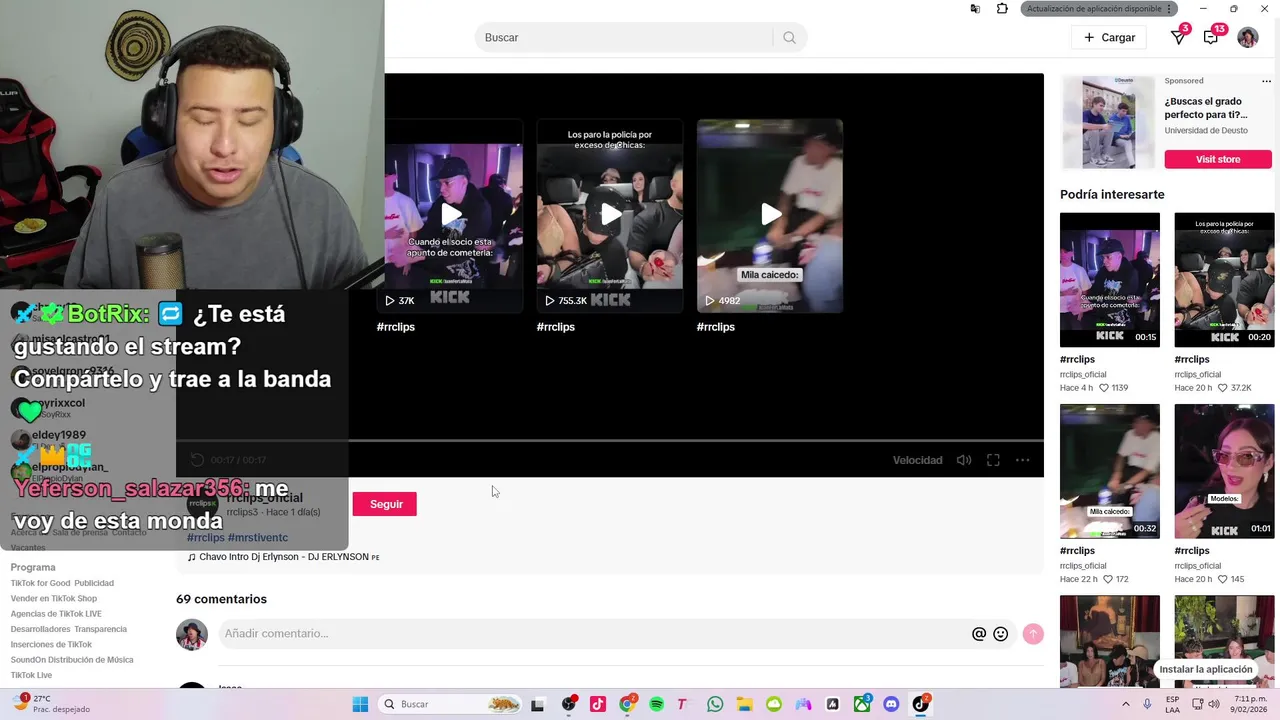Open the TikTok inbox messages paper-plane icon
1280x720 pixels.
click(x=1178, y=38)
